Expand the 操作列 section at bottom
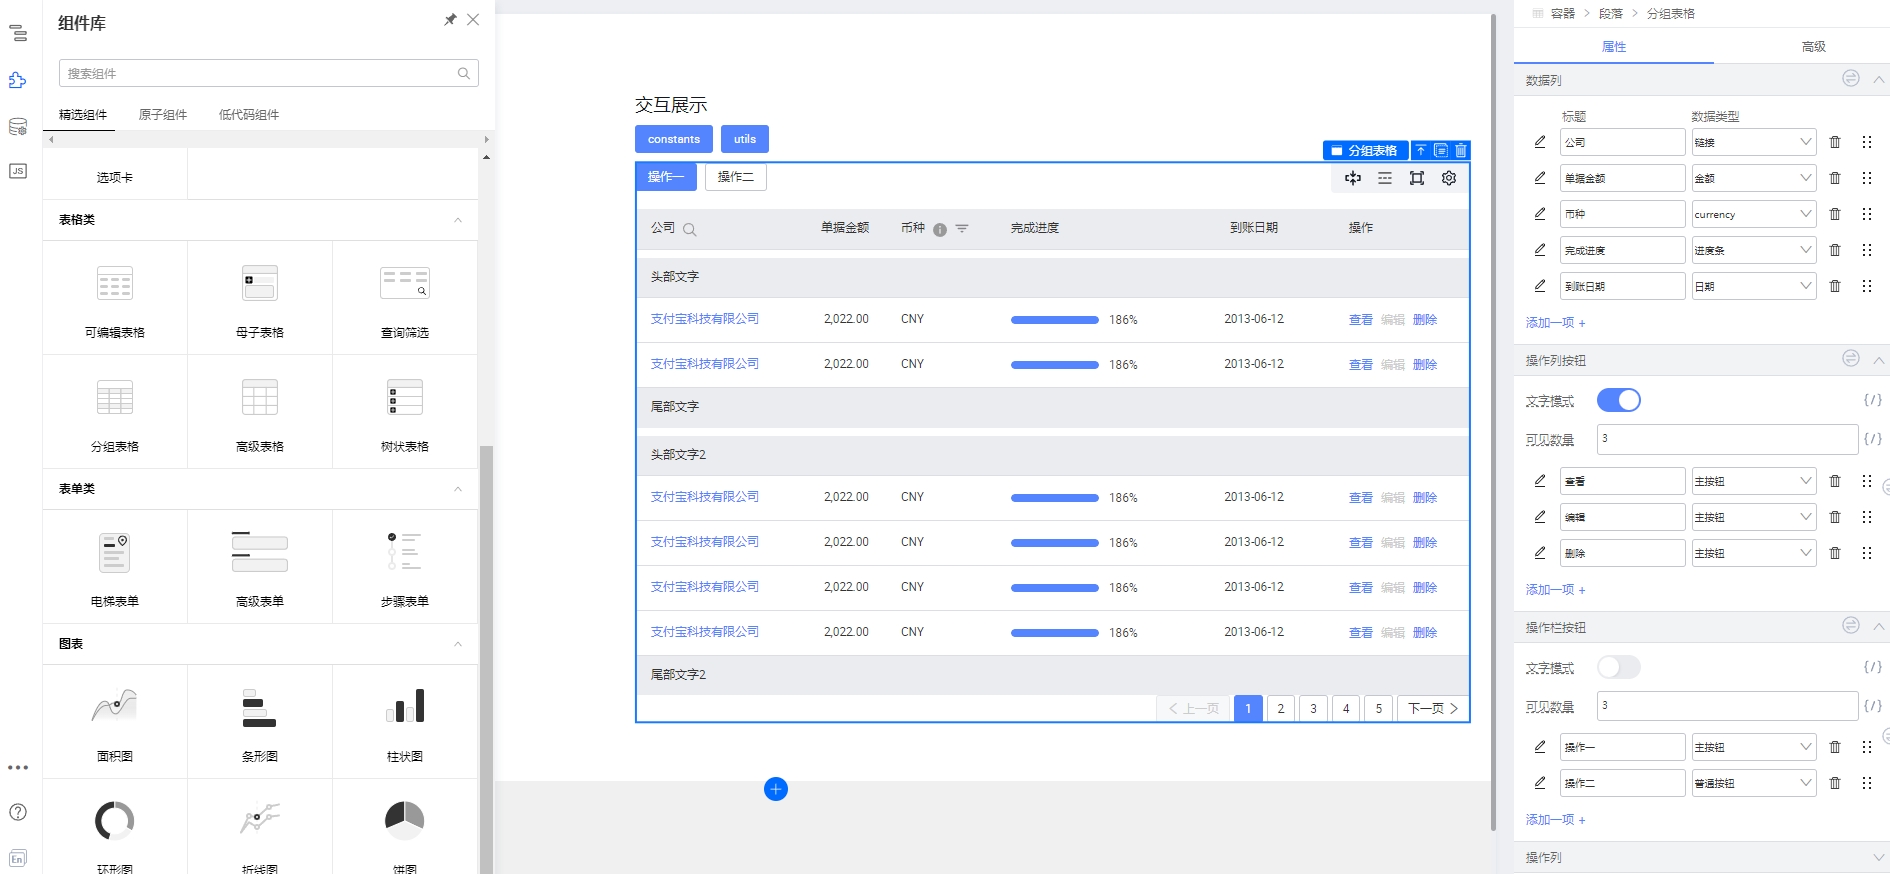 click(x=1878, y=858)
